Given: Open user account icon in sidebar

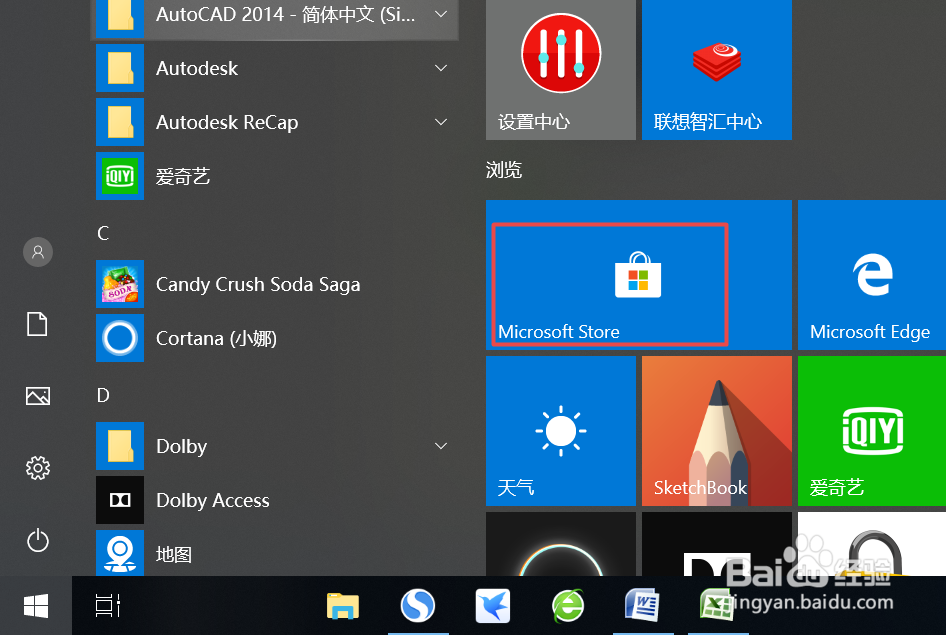Looking at the screenshot, I should (37, 251).
